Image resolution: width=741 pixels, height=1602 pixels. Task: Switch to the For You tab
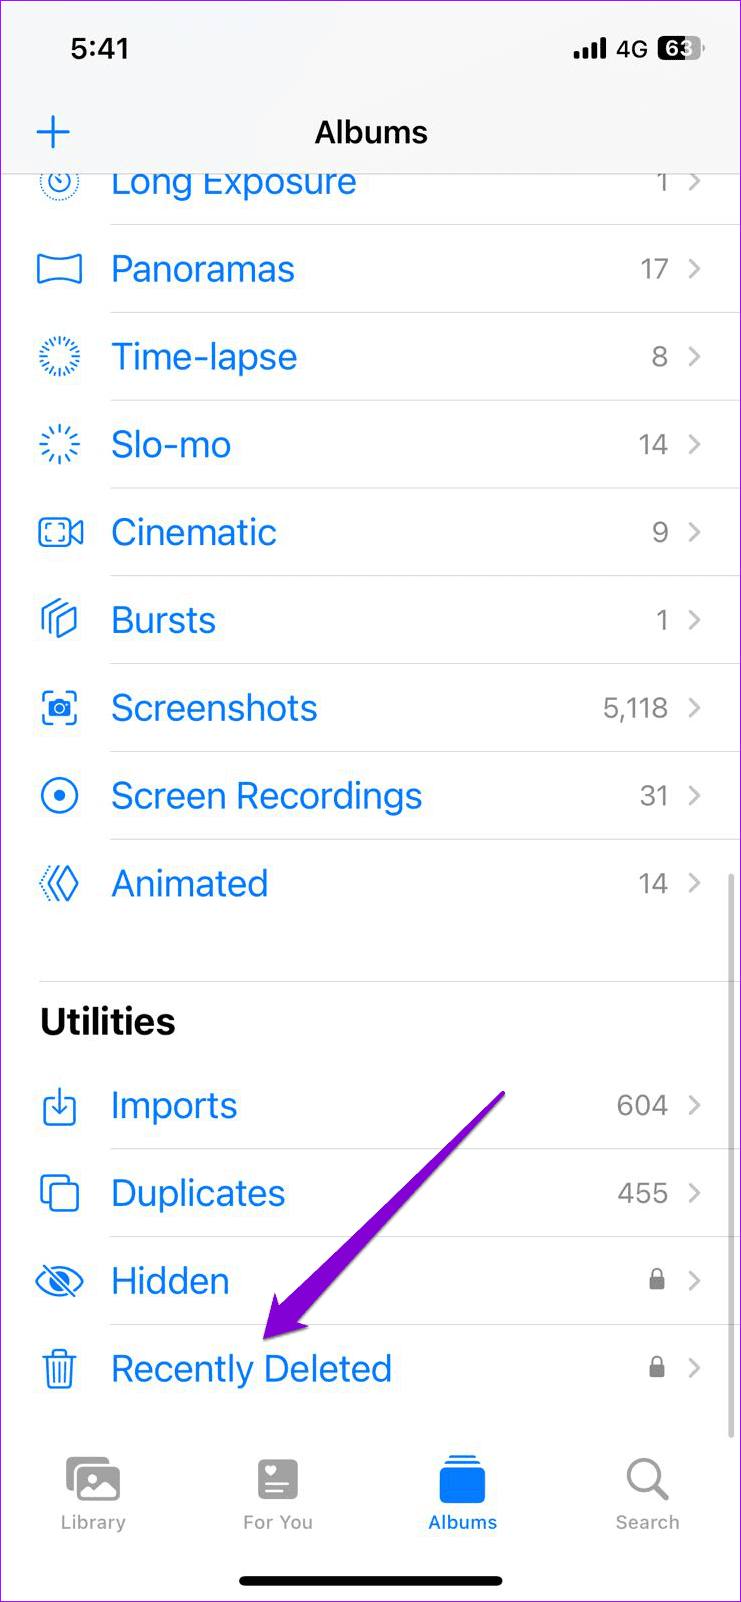(x=278, y=1494)
